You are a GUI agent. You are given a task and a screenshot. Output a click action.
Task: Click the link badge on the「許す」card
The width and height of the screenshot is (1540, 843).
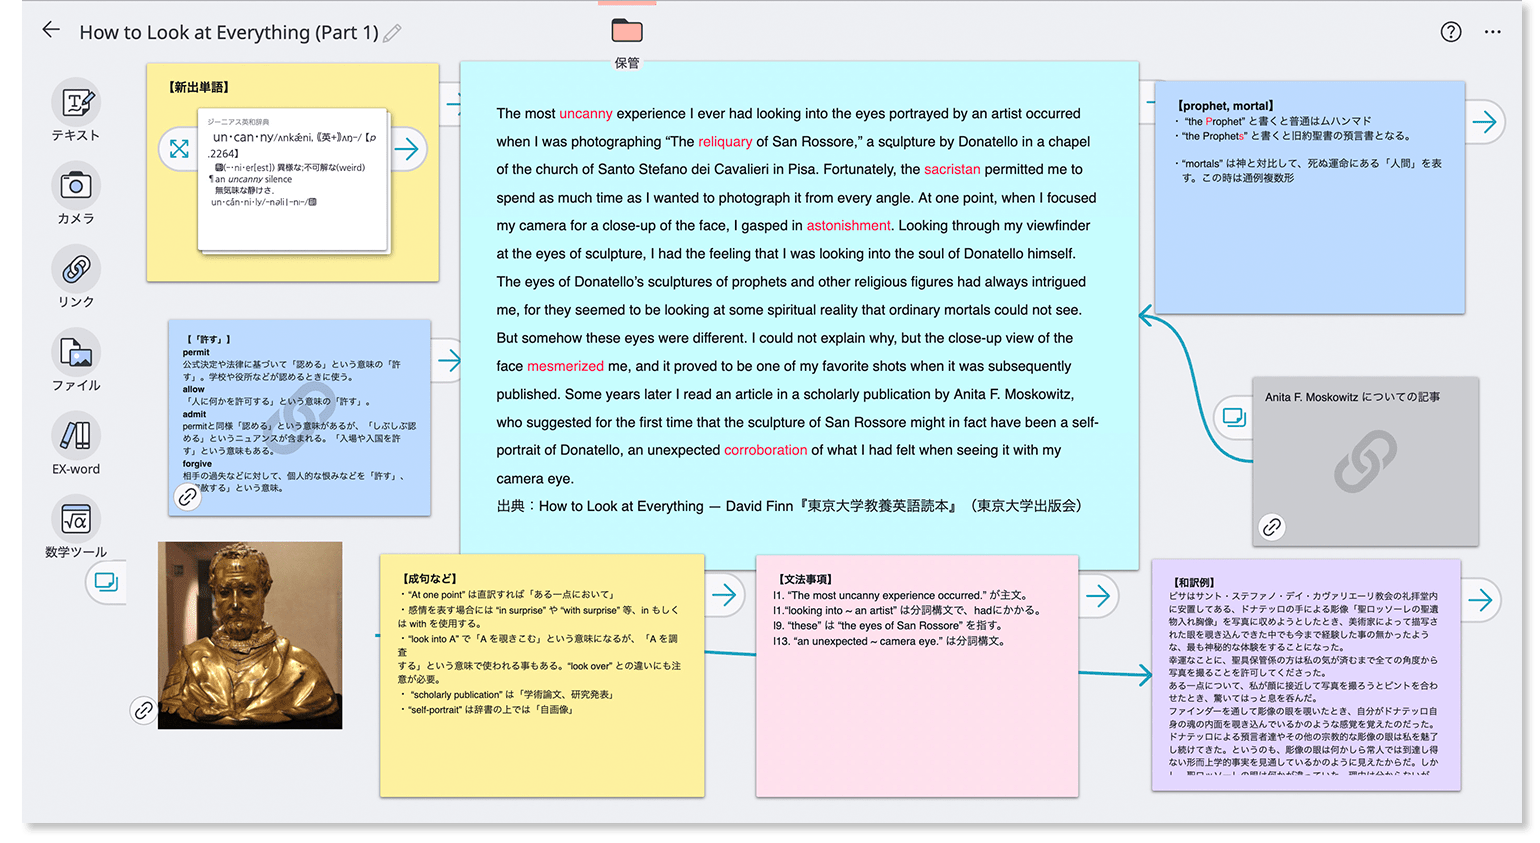click(x=187, y=496)
